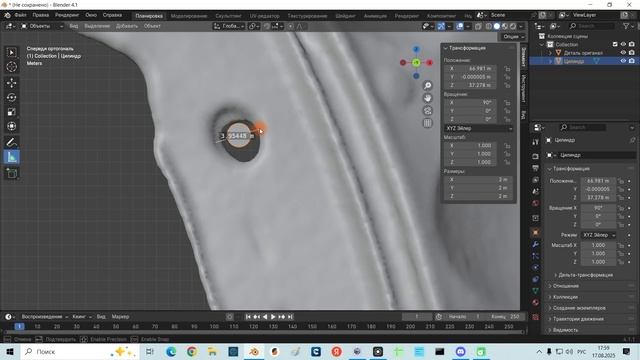Toggle viewport gizmos display button

pos(441,26)
